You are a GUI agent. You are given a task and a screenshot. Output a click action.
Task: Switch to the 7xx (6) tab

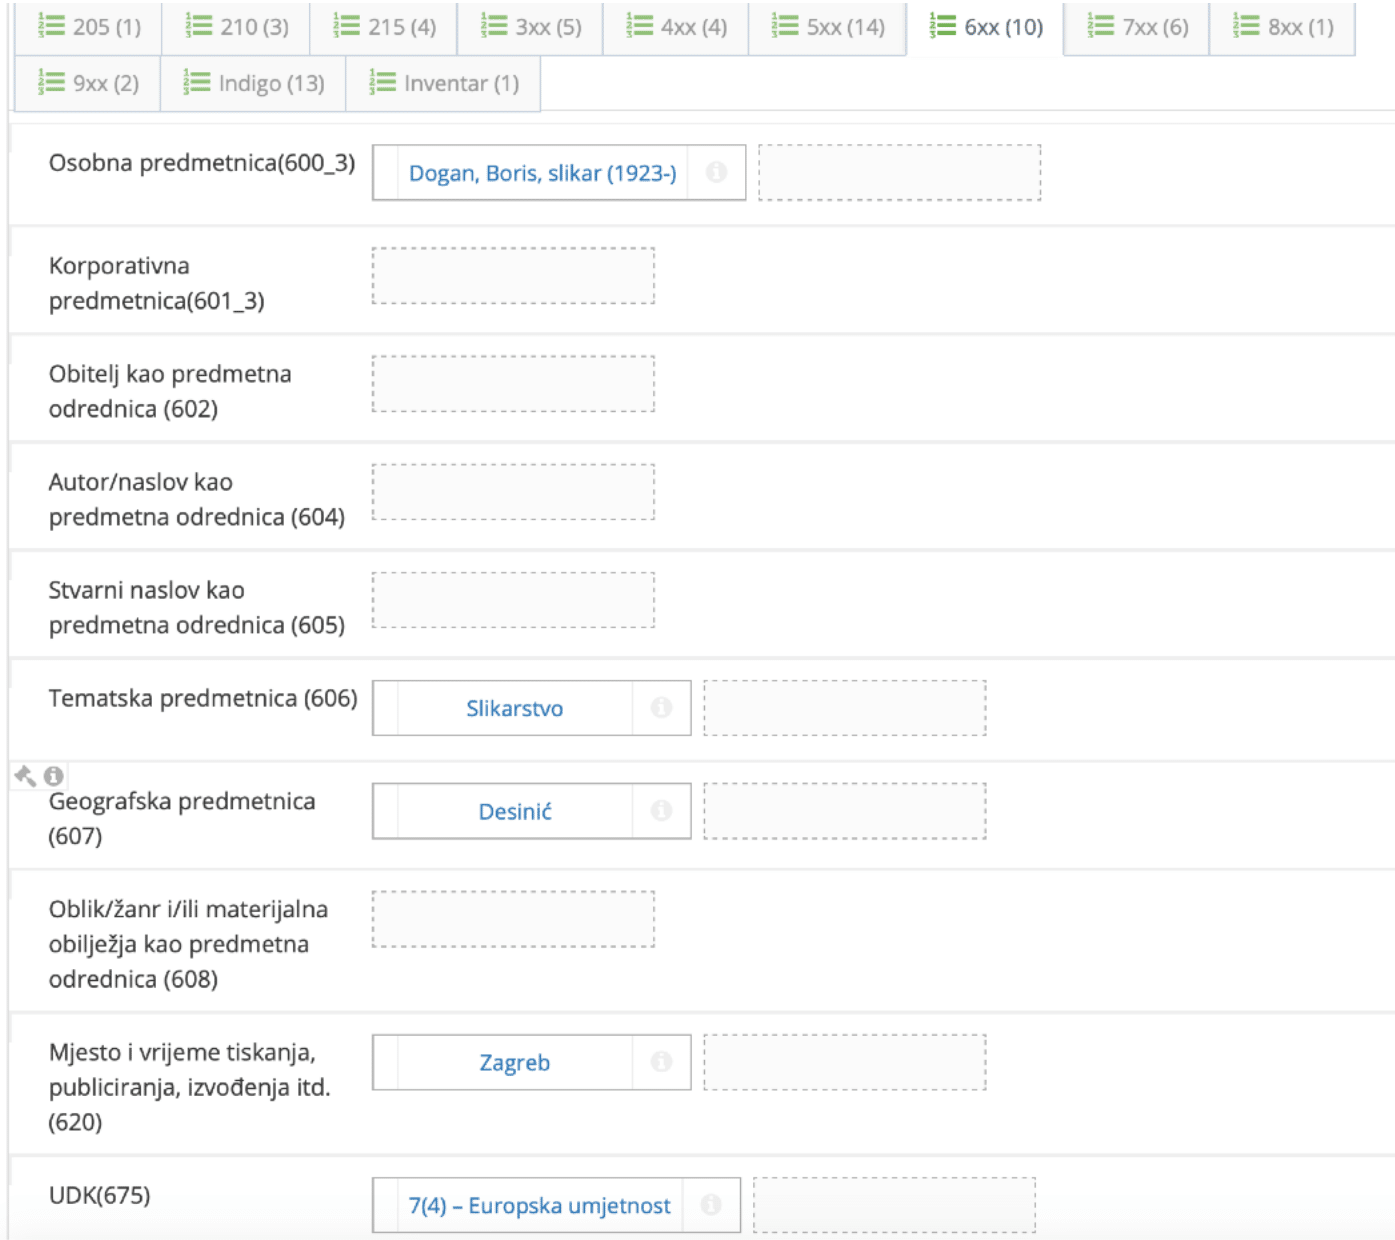1135,29
